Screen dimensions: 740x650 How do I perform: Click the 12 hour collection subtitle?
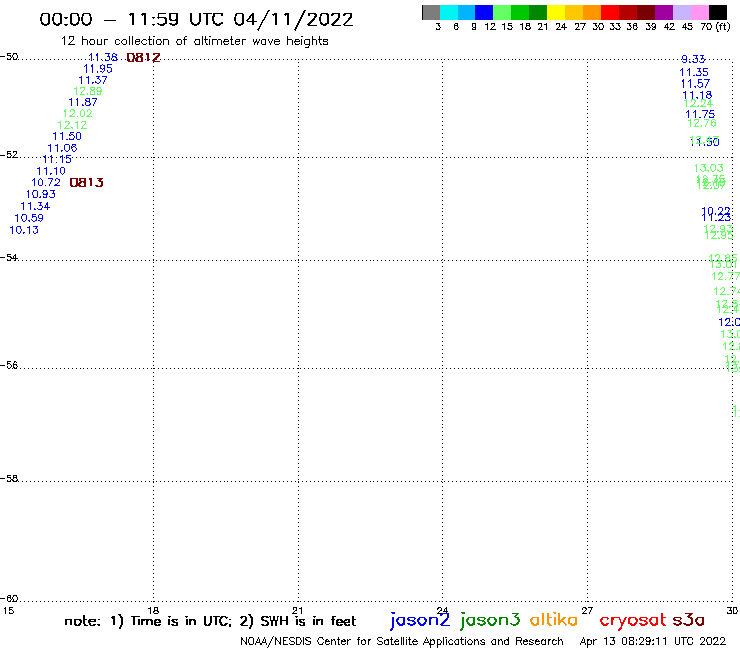click(x=194, y=41)
